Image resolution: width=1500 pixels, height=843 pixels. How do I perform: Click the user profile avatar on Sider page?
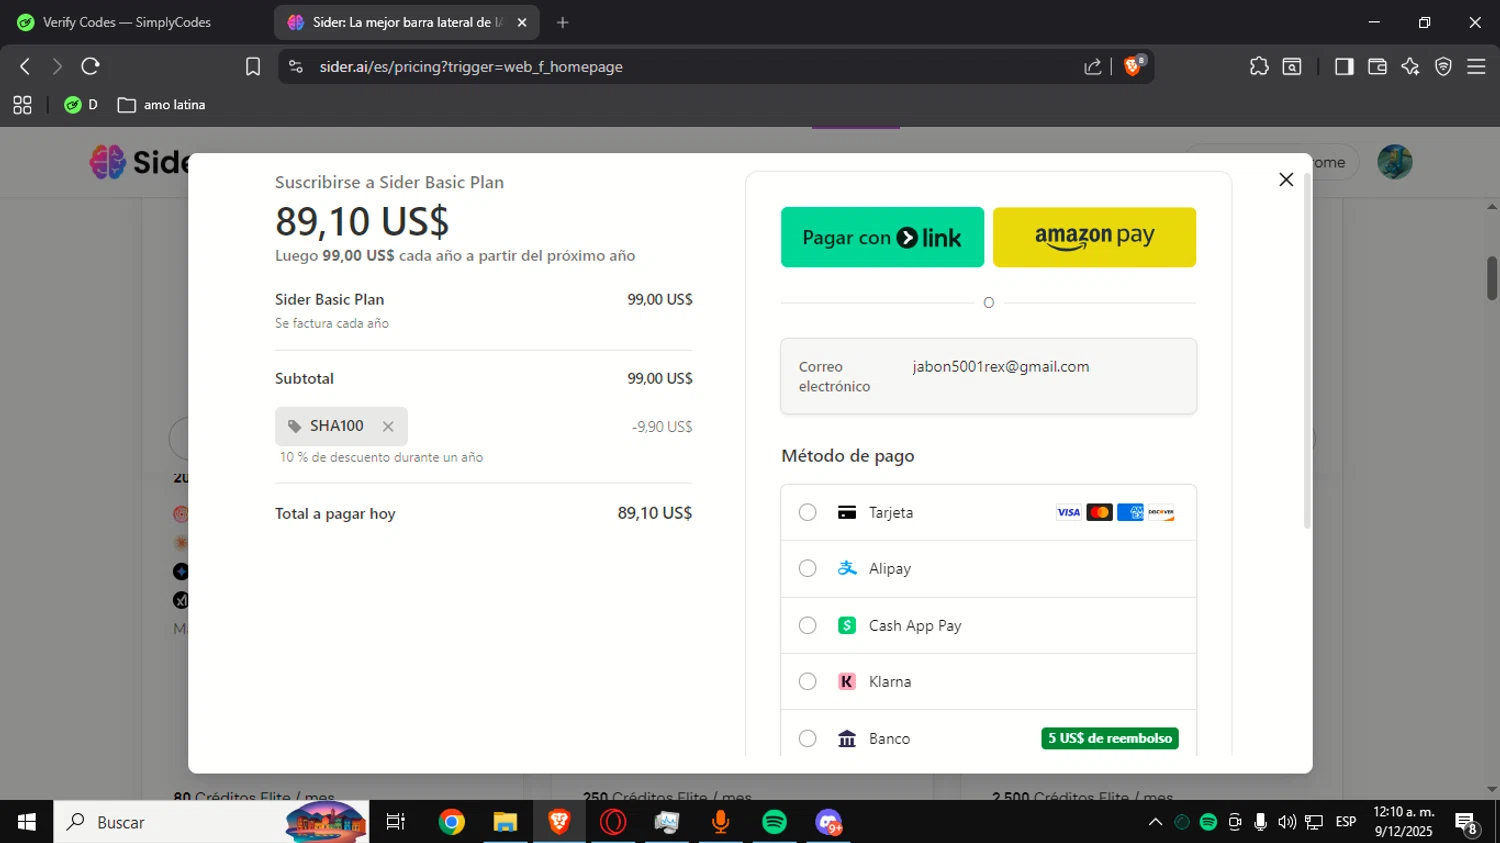(1395, 161)
